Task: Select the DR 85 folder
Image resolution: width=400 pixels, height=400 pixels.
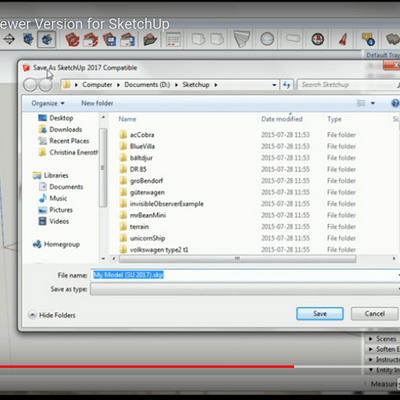Action: pos(133,169)
